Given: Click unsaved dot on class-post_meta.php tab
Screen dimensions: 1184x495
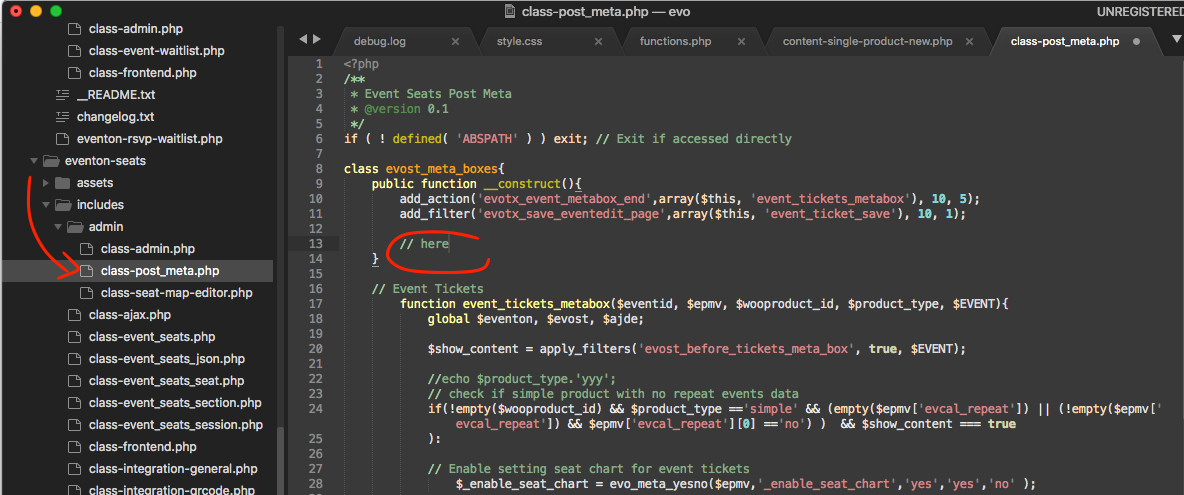Looking at the screenshot, I should [x=1137, y=42].
